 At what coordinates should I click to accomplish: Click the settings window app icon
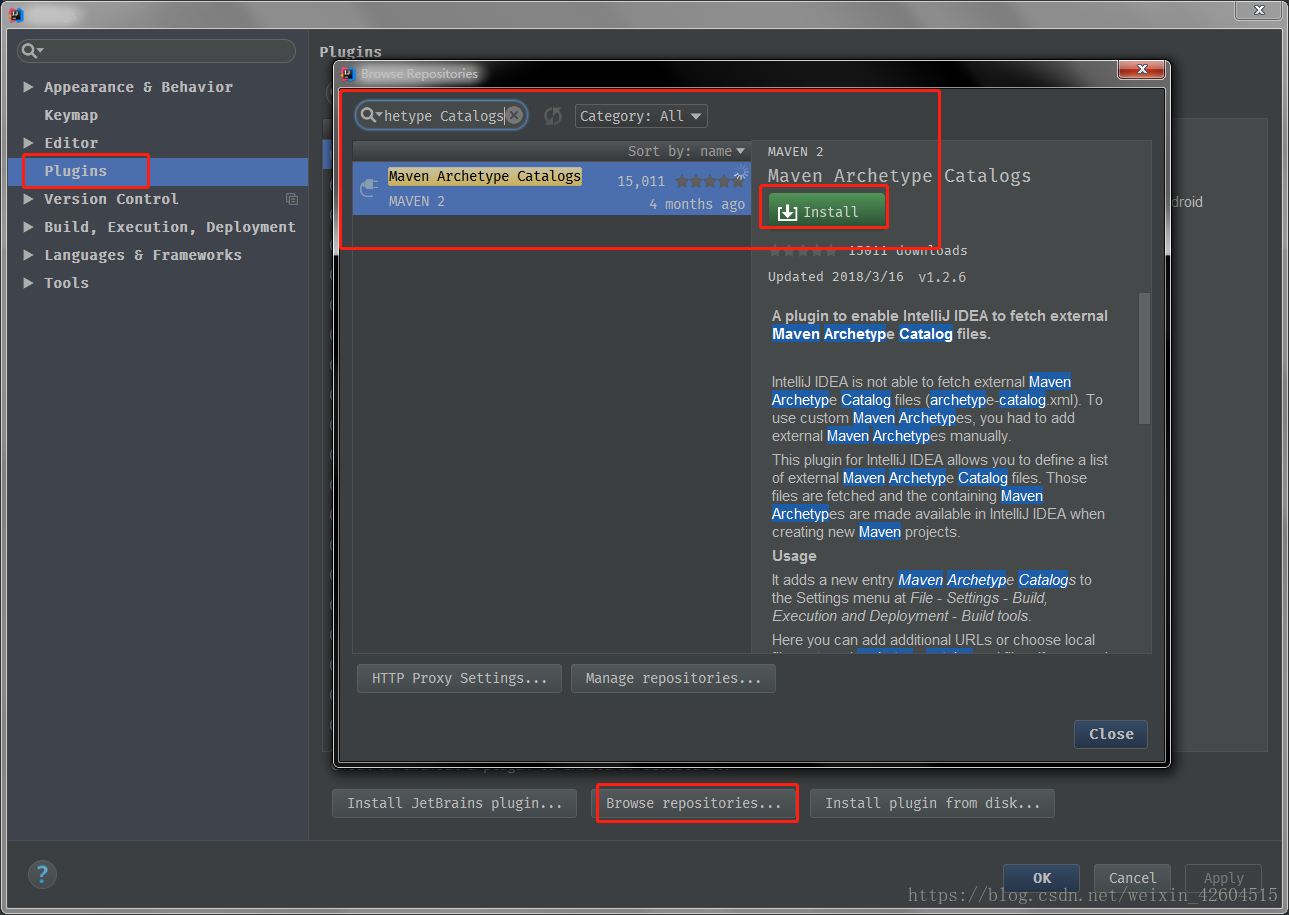16,14
